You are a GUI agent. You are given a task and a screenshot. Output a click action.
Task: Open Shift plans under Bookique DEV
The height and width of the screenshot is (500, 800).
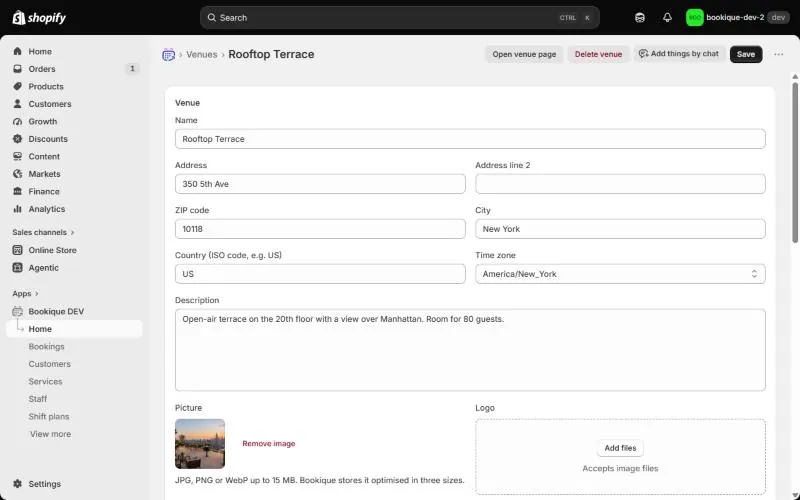pos(49,416)
